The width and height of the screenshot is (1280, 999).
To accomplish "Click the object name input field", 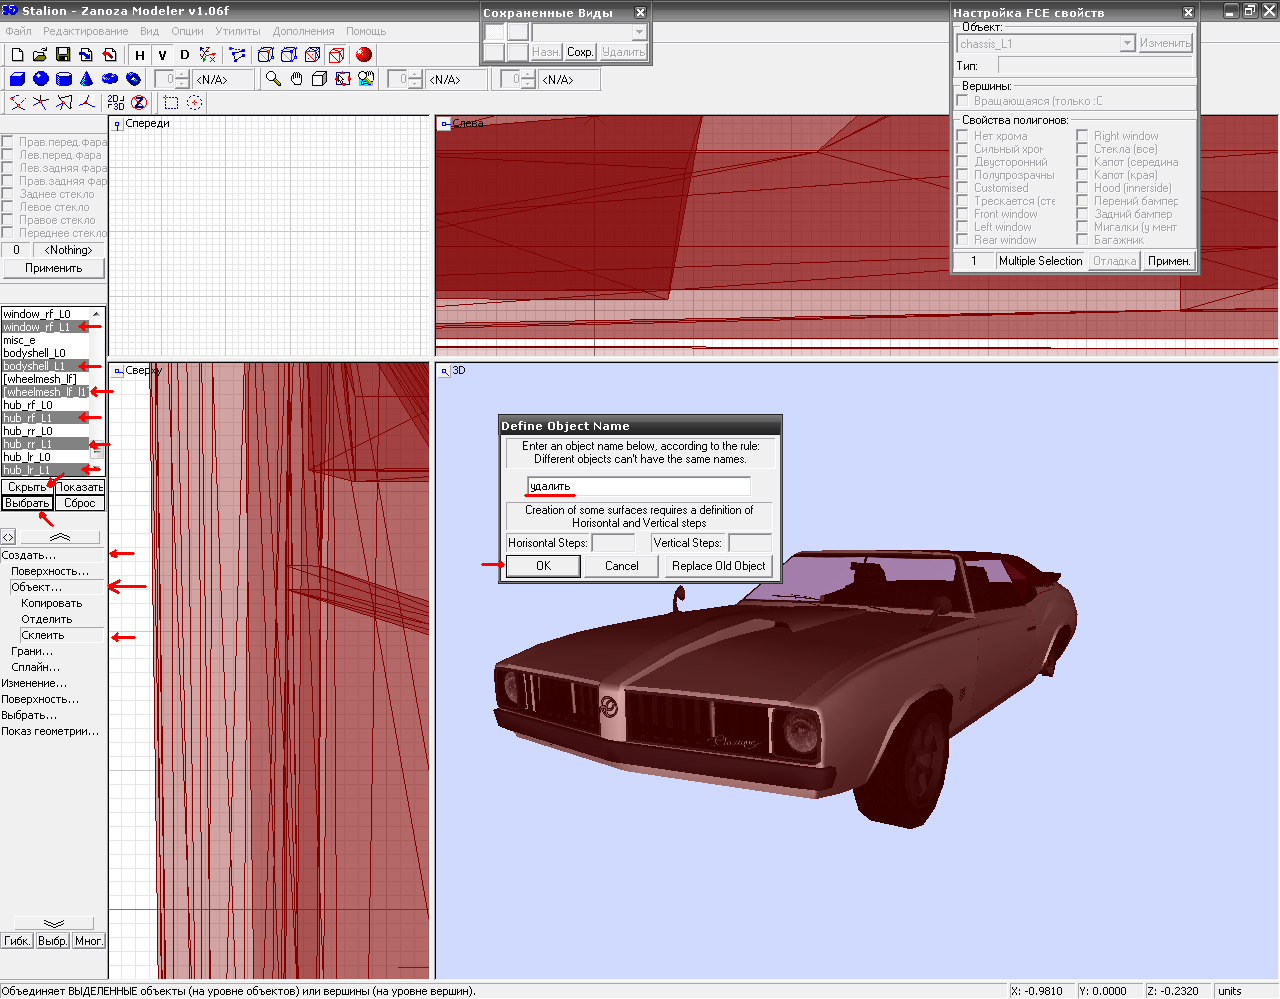I will pos(638,487).
